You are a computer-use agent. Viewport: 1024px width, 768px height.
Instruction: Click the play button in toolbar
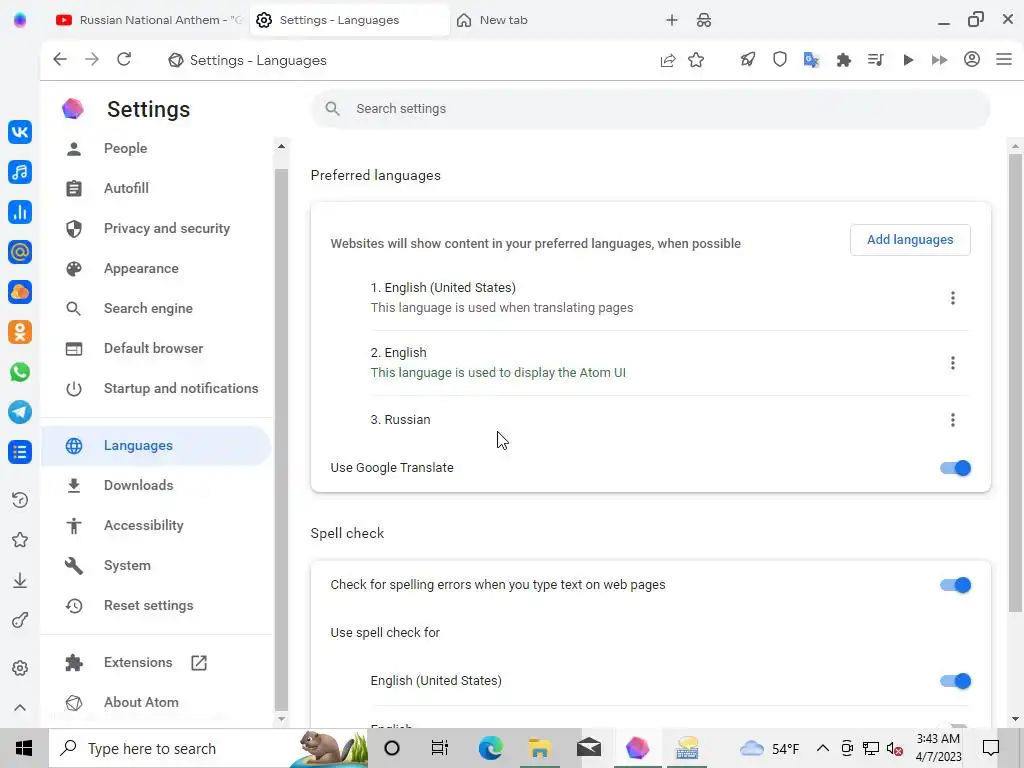coord(908,60)
